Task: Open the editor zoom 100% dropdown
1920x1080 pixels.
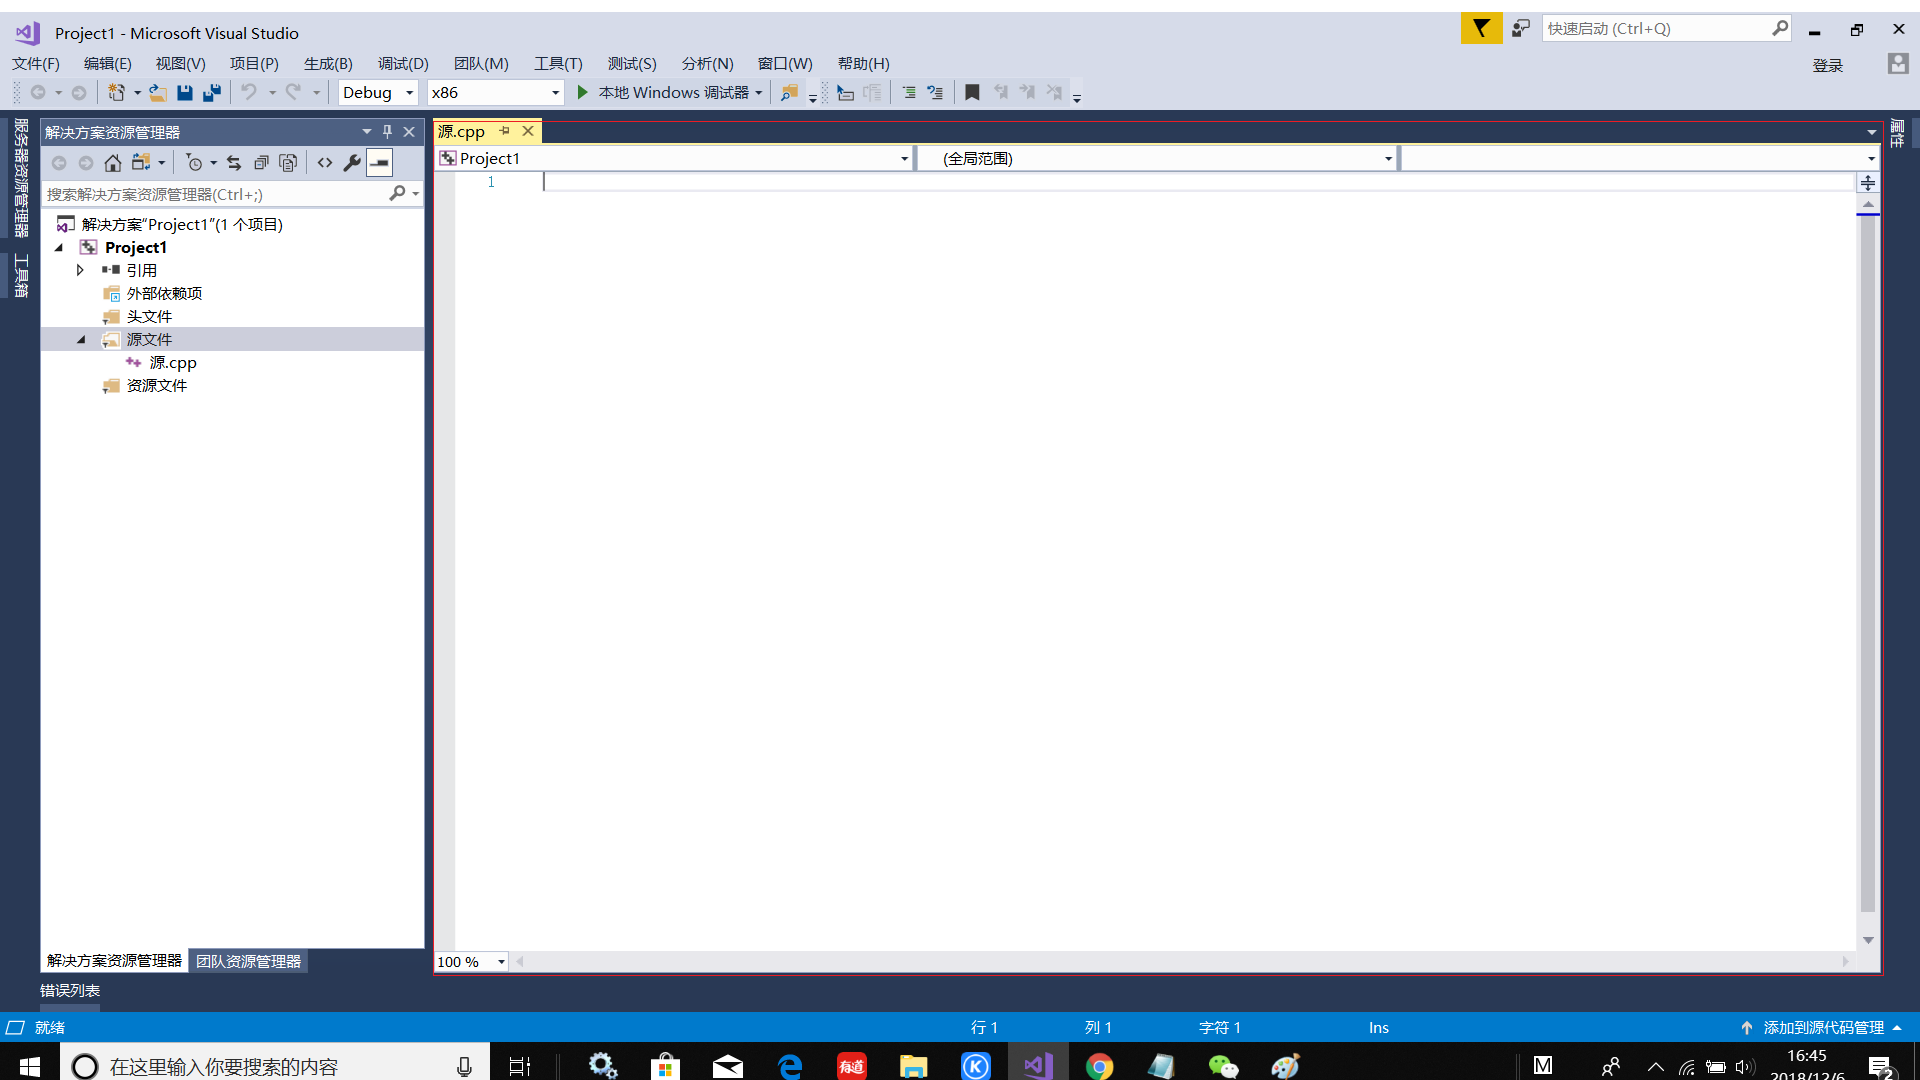Action: pyautogui.click(x=501, y=961)
